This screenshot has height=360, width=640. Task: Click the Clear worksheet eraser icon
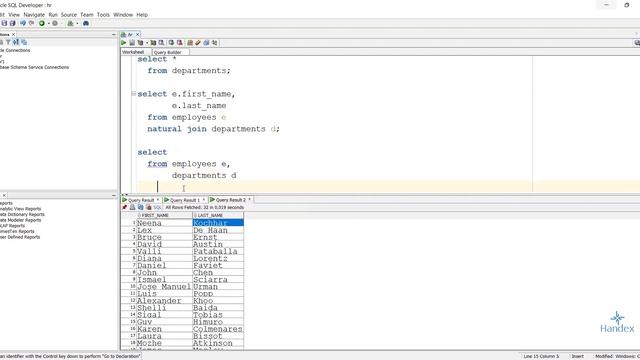(x=207, y=43)
